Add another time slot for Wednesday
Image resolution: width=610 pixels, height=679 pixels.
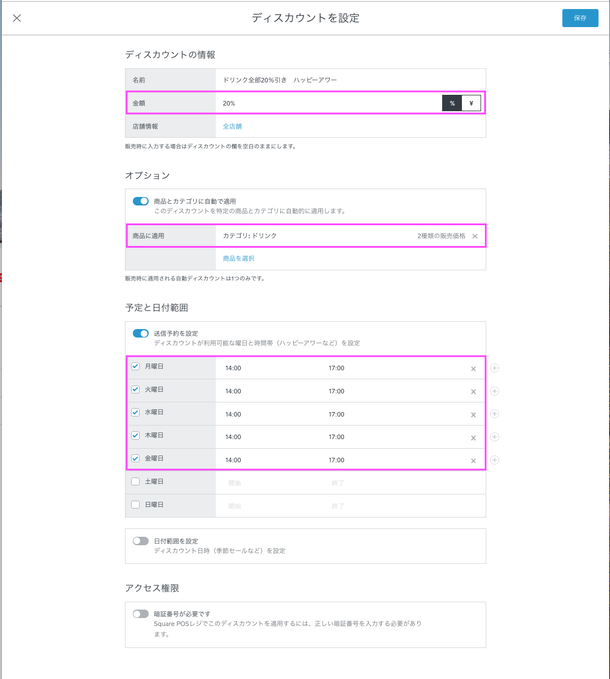(494, 414)
